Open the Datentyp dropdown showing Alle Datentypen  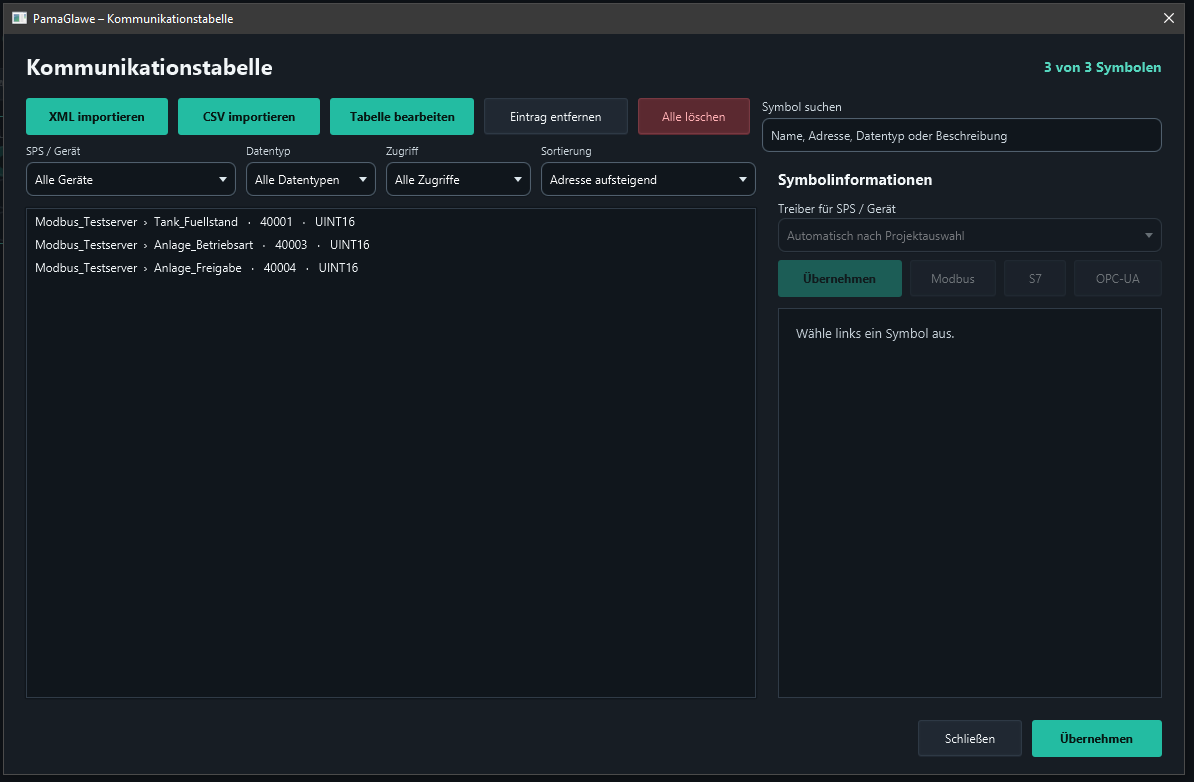click(x=311, y=180)
